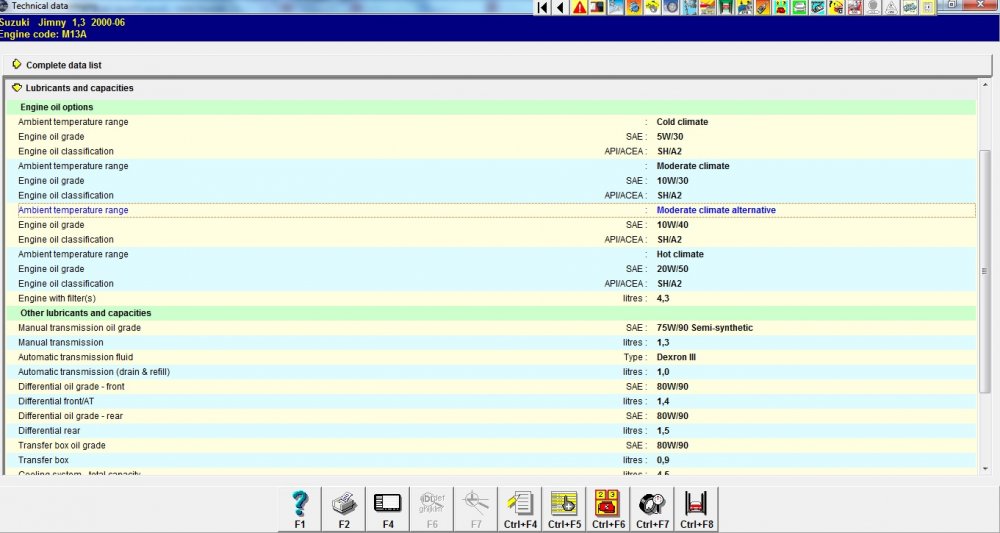Click the Transfer box 0,9 litres value
1000x533 pixels.
point(663,460)
